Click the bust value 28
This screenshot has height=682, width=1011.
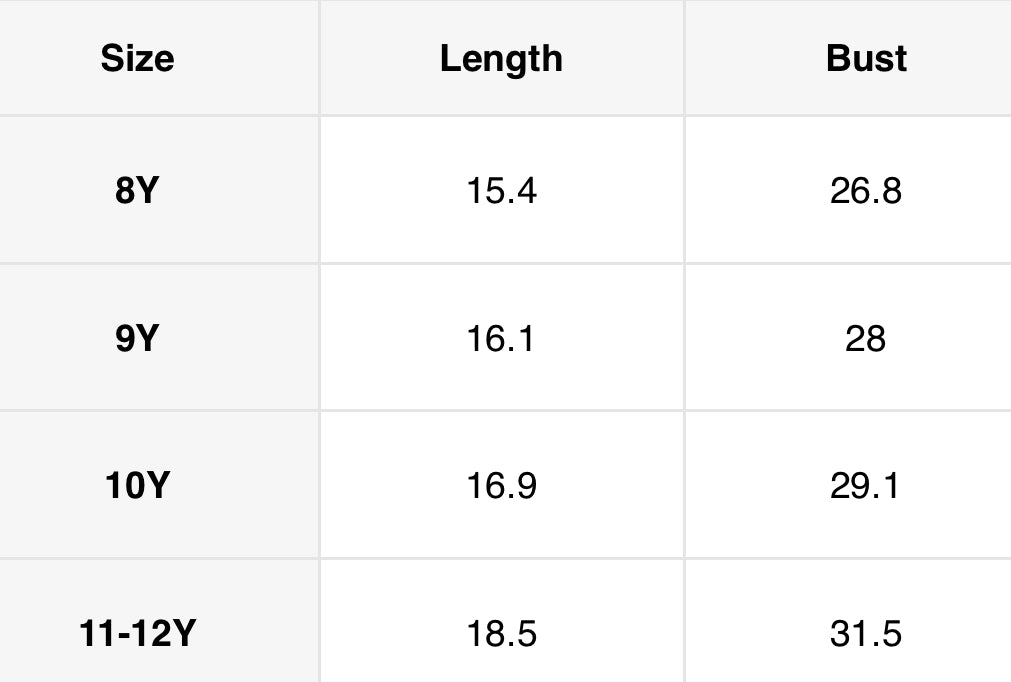click(866, 339)
